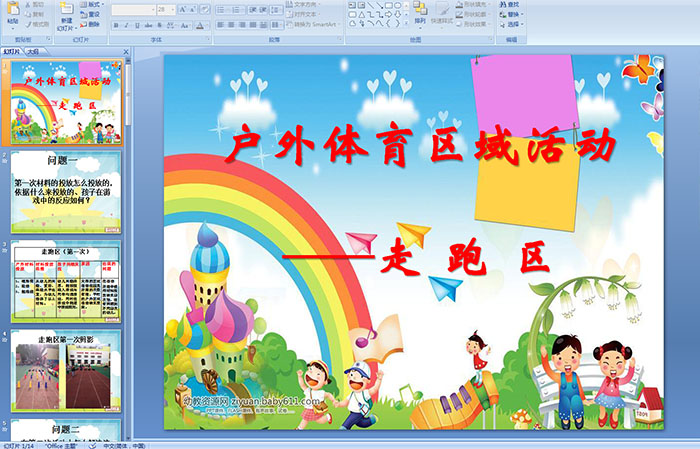Select the oval shape in shapes gallery

tap(397, 5)
